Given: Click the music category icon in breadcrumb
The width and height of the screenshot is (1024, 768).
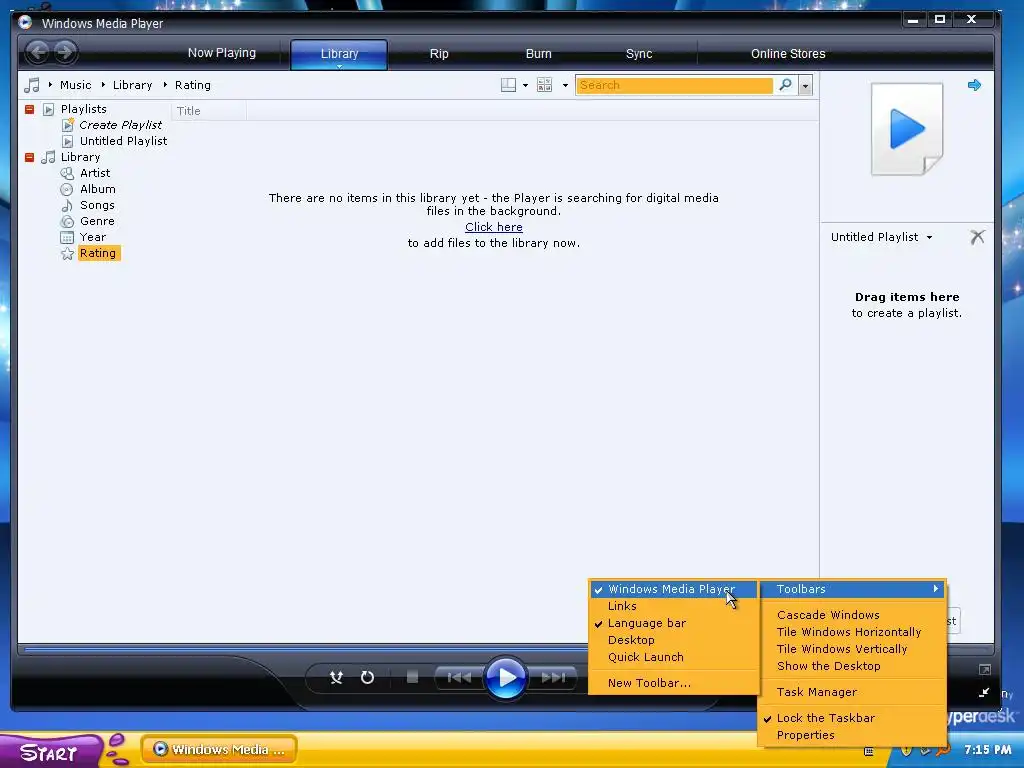Looking at the screenshot, I should (x=31, y=85).
